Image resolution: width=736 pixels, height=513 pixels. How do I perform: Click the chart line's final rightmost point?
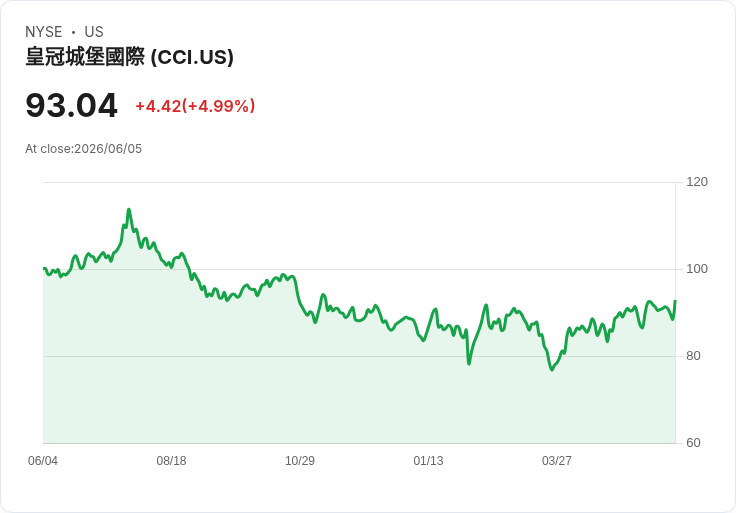tap(675, 301)
